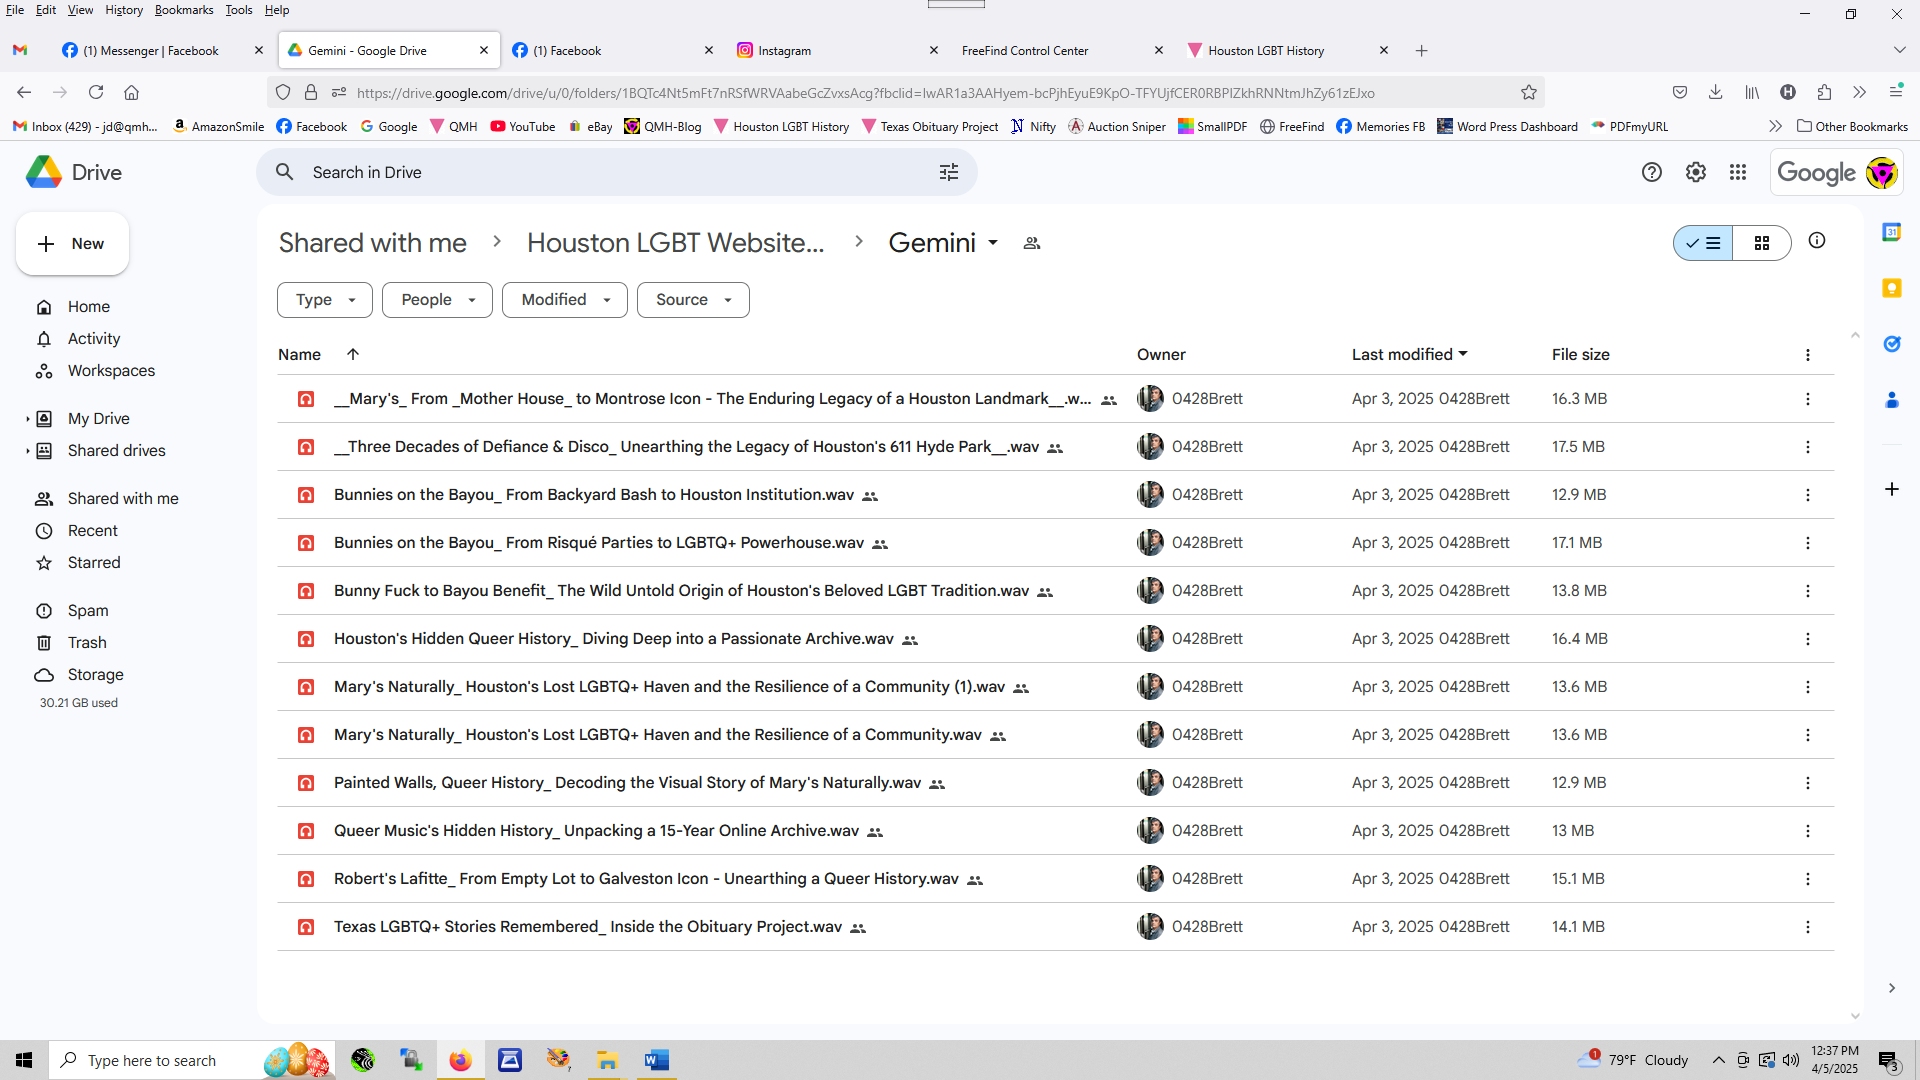Open Google Calendar side panel icon

[1891, 232]
